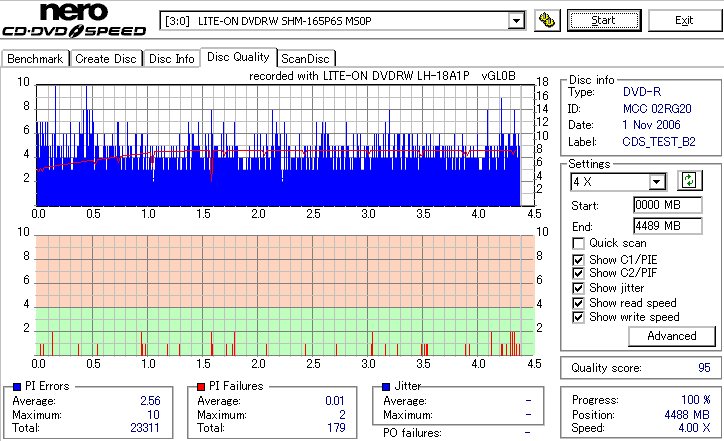Click the date value 1 Nov 2006
Viewport: 724px width, 441px height.
[651, 125]
